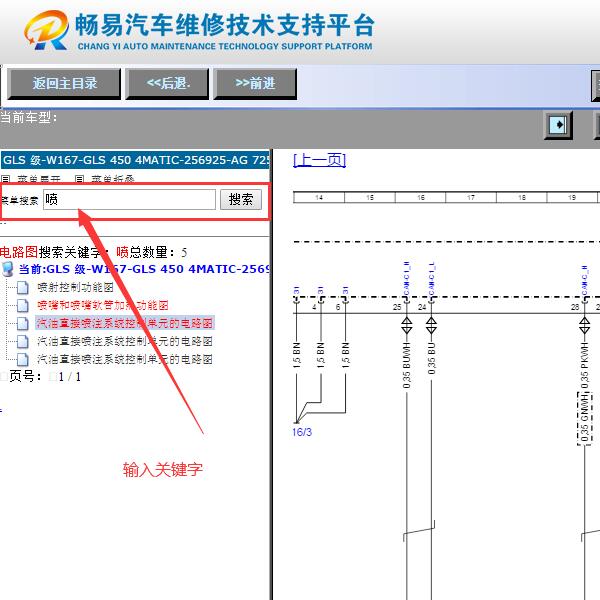Click pin number 24 in diagram
Viewport: 600px width, 600px height.
pyautogui.click(x=422, y=307)
